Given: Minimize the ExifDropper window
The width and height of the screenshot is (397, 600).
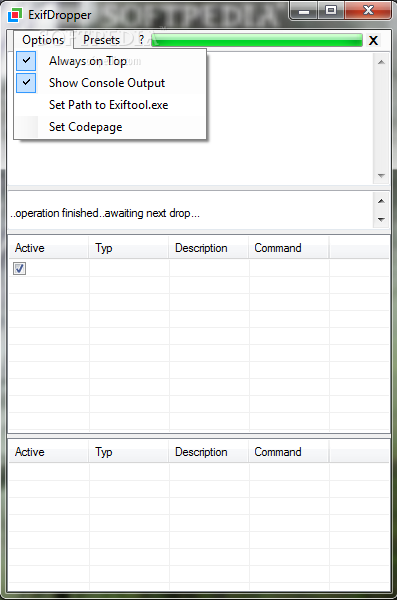Looking at the screenshot, I should click(x=304, y=11).
